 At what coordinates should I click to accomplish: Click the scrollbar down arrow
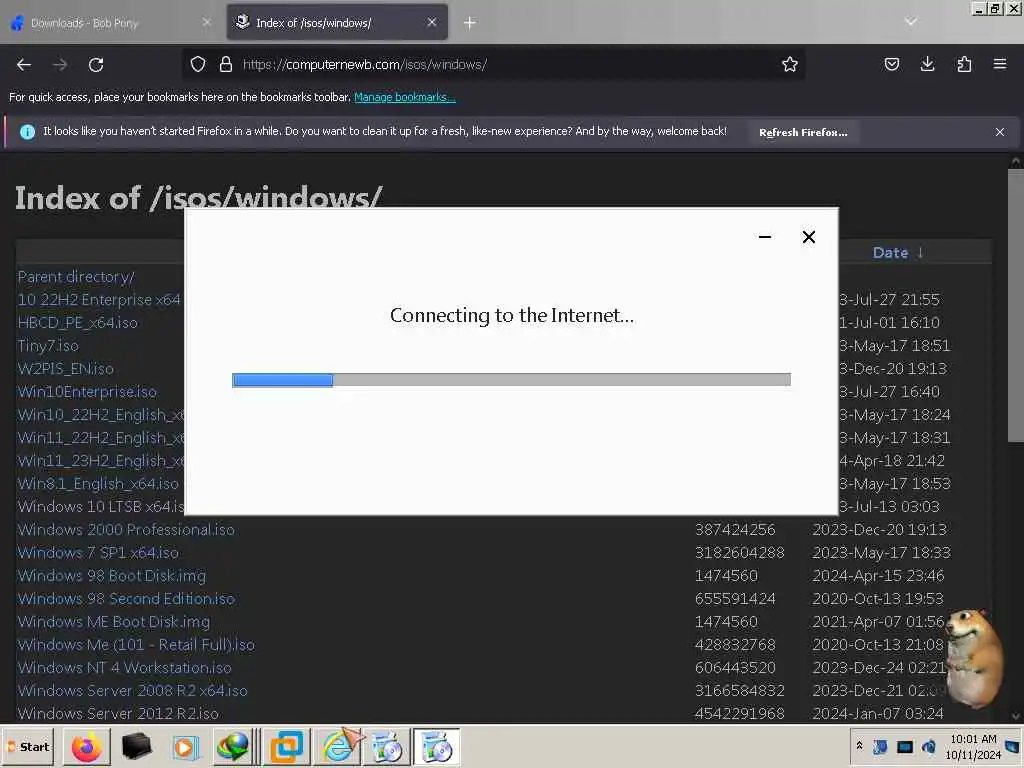click(x=1016, y=716)
